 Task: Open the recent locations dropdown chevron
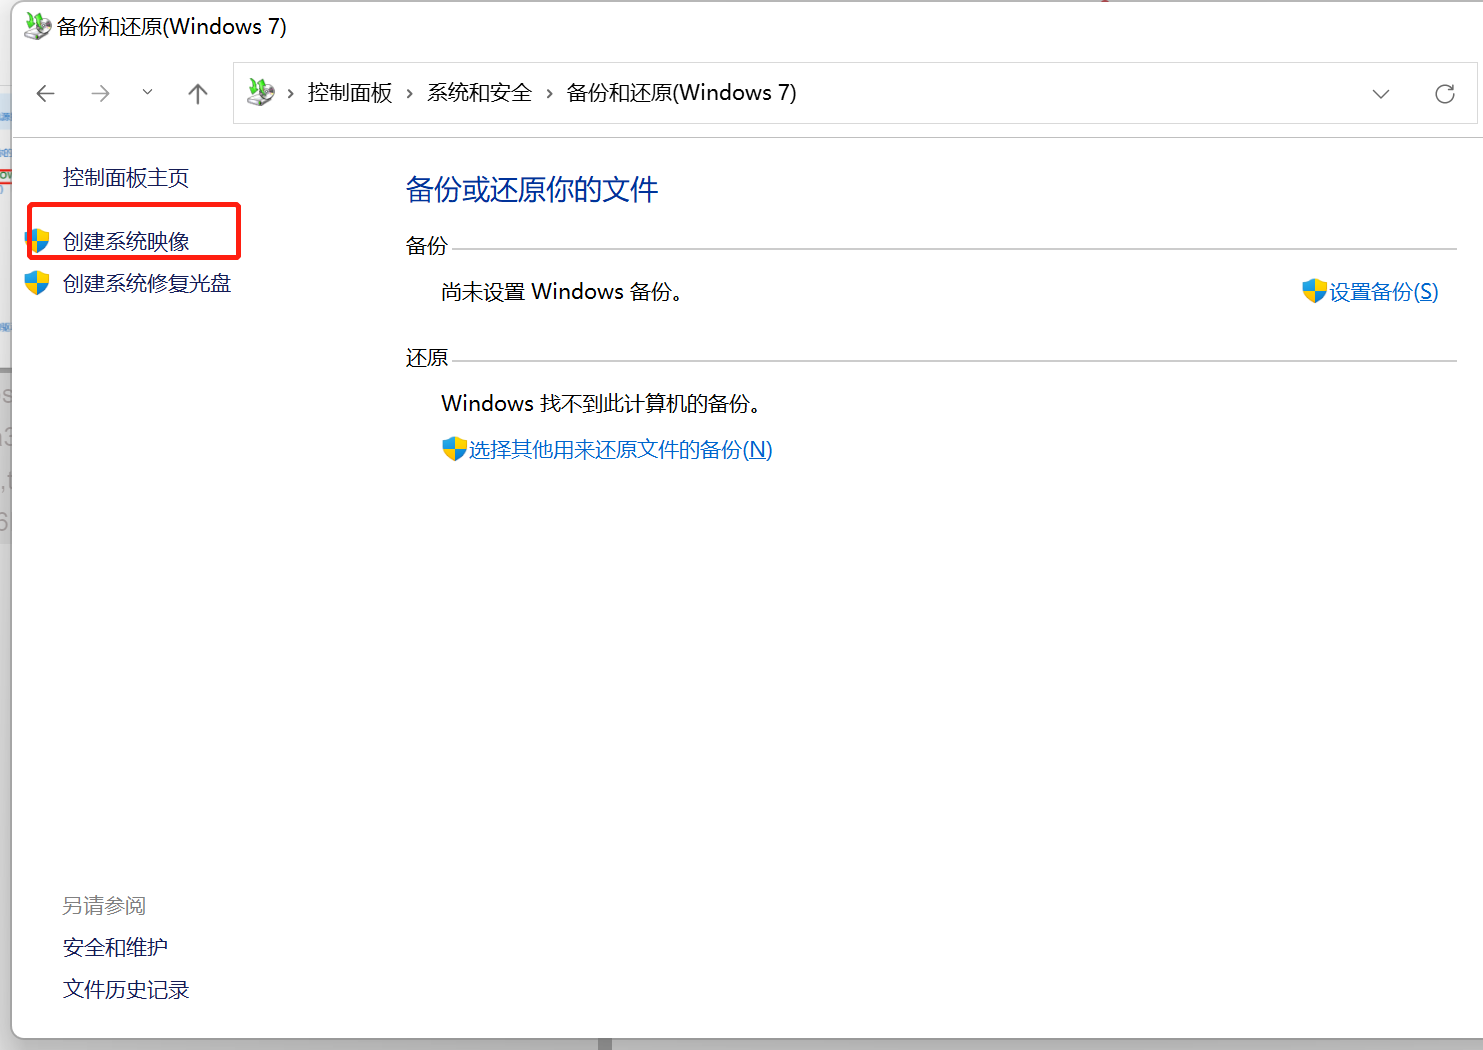[x=147, y=92]
